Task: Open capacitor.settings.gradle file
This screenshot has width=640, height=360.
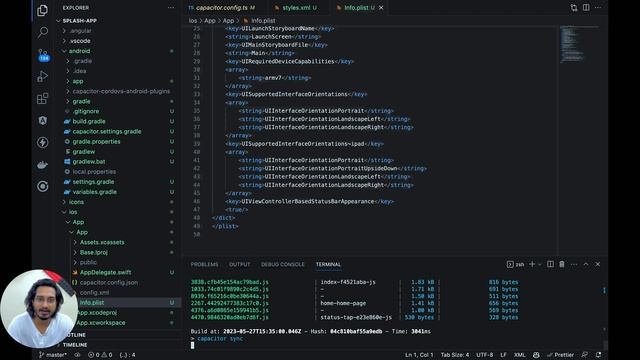Action: coord(107,131)
